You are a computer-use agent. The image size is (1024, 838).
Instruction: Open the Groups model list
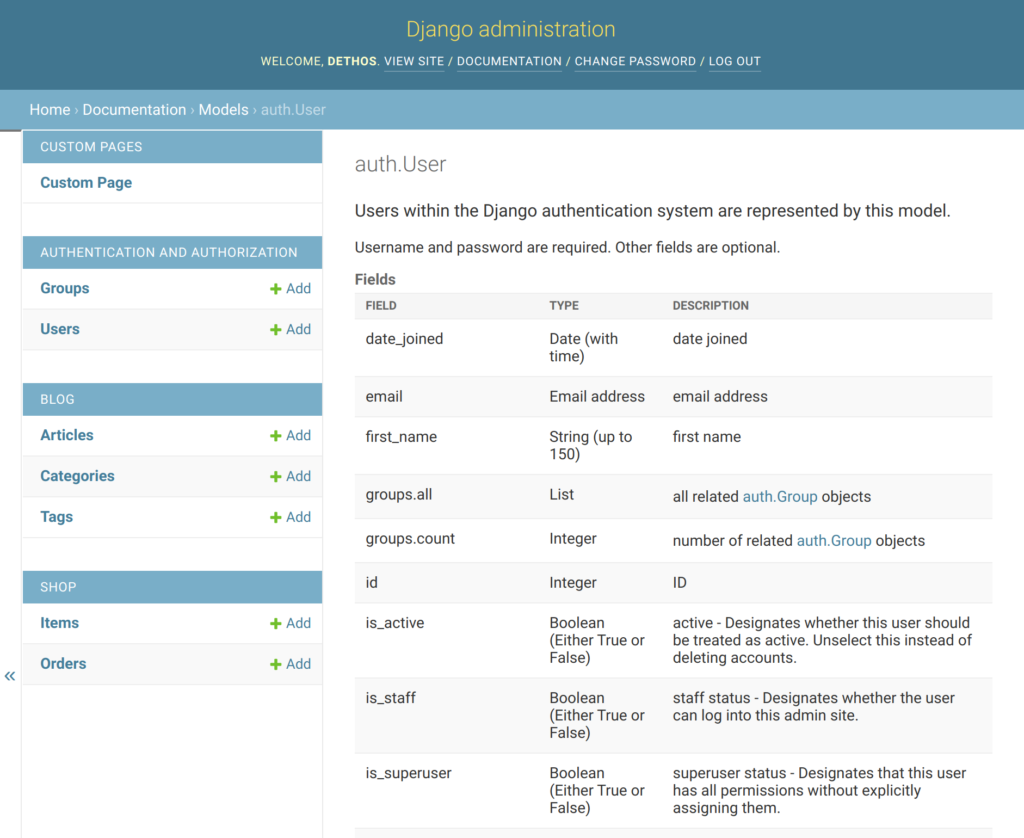pyautogui.click(x=65, y=289)
